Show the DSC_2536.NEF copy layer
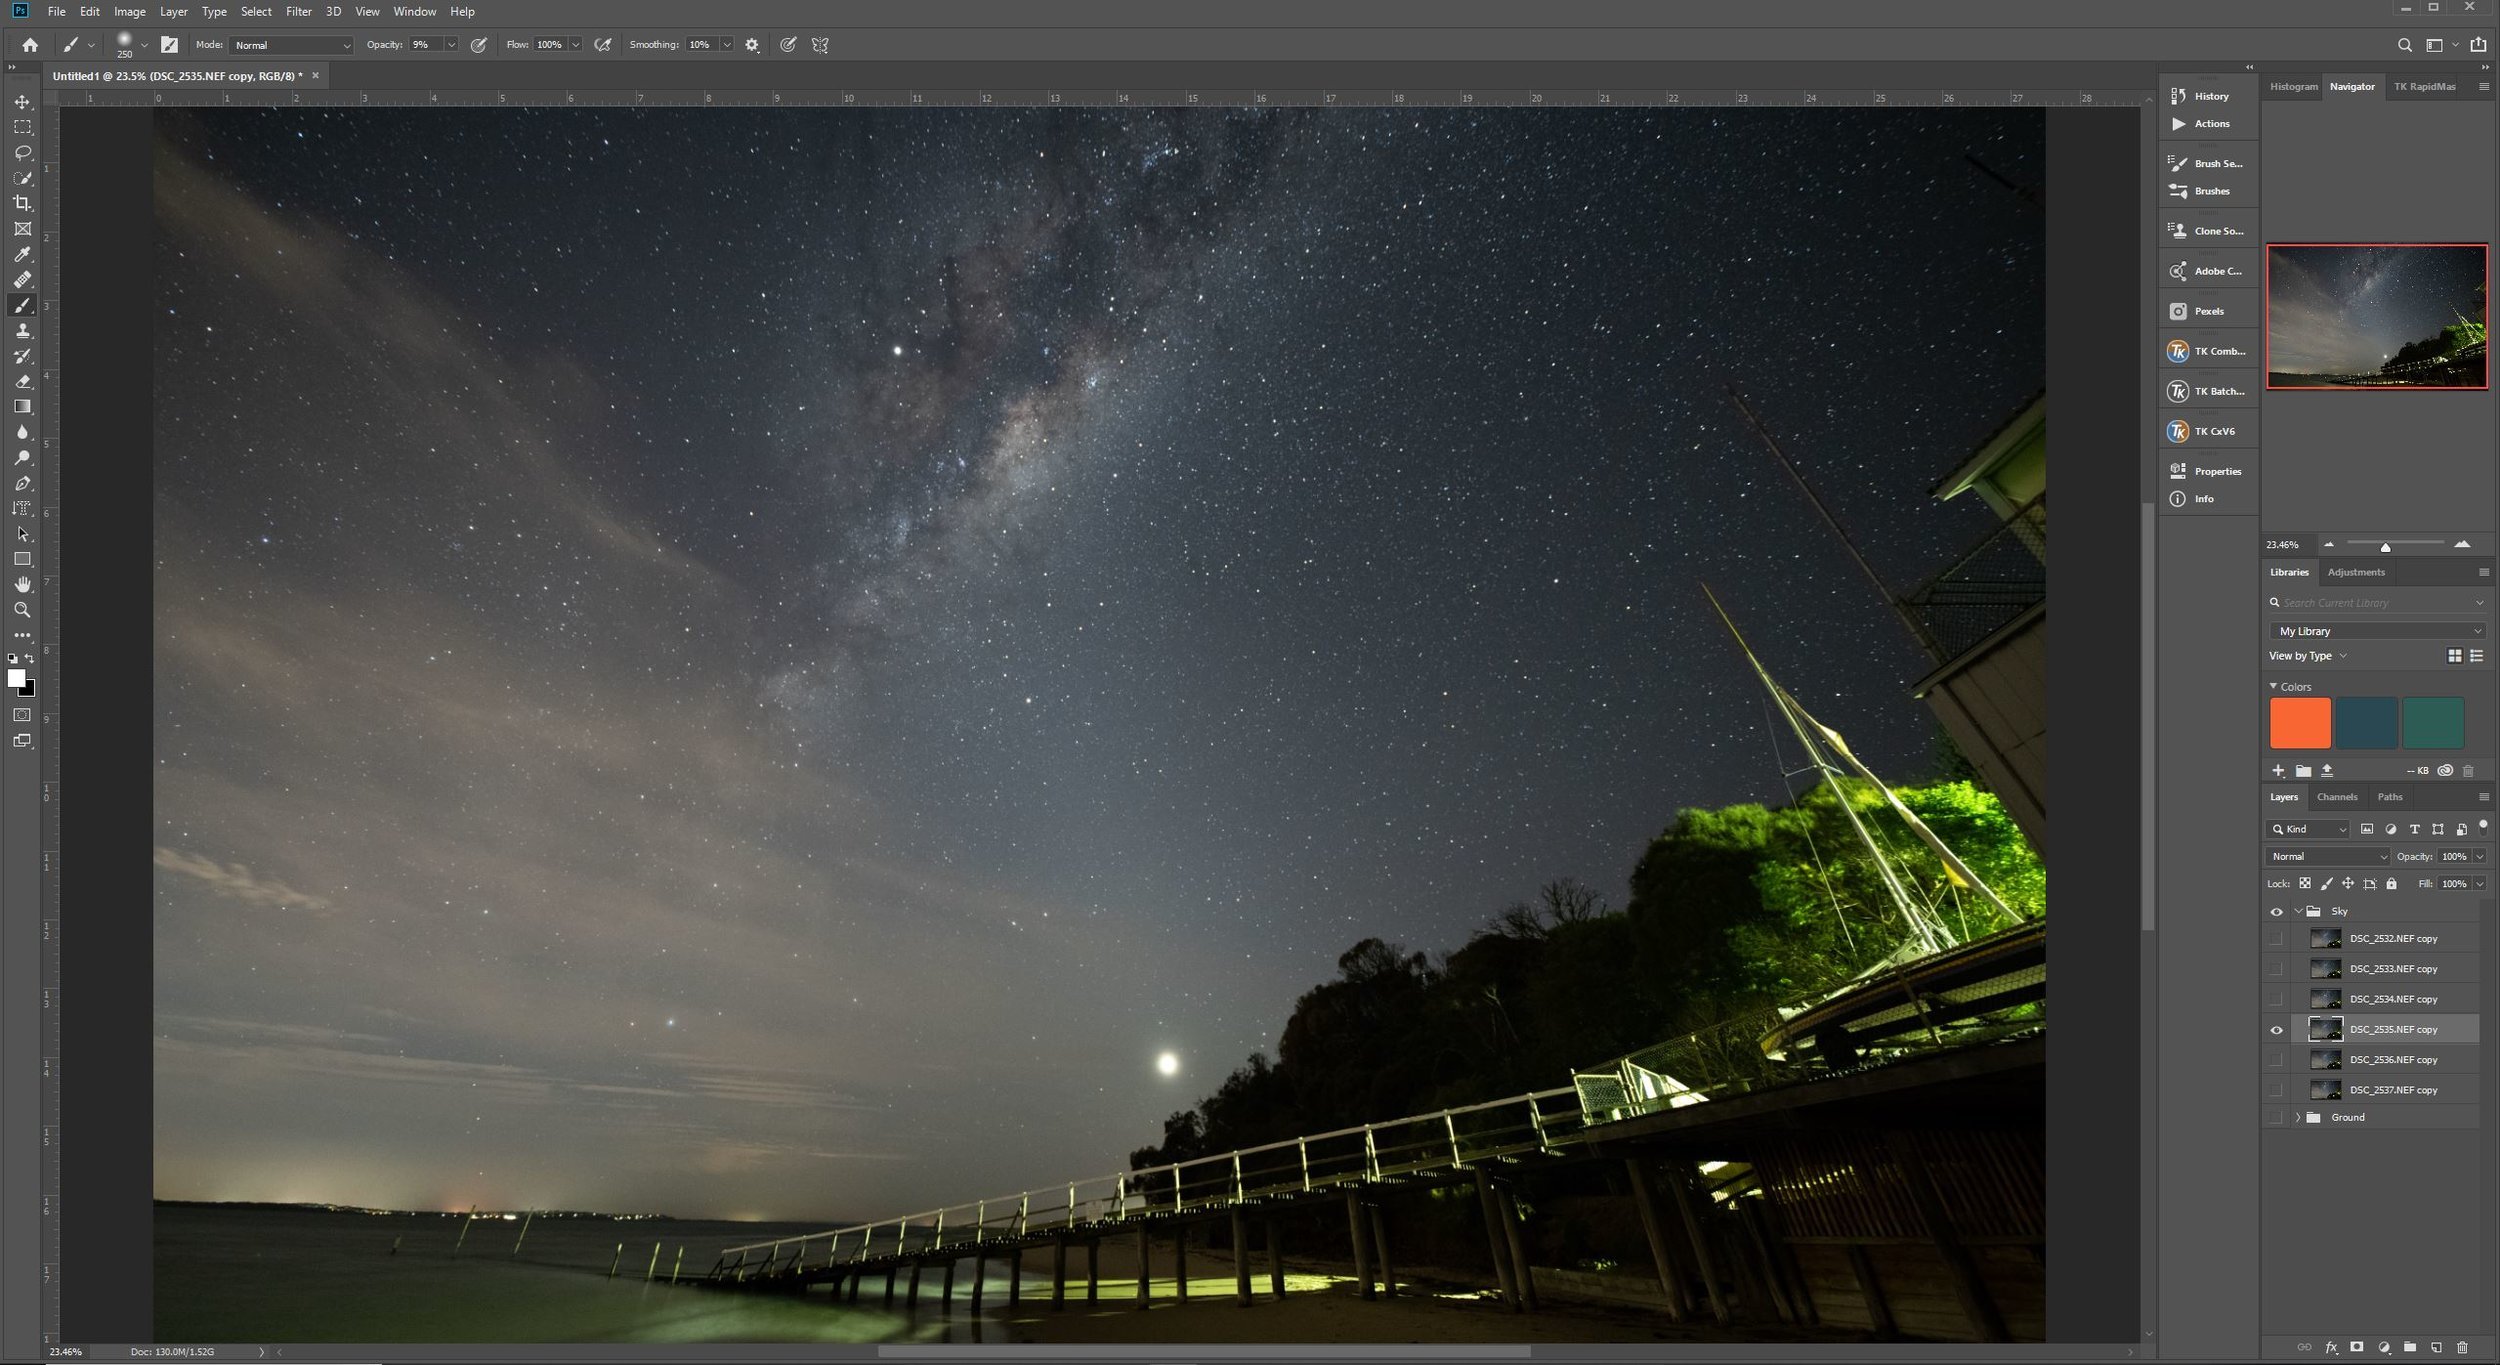The image size is (2500, 1365). pos(2277,1060)
